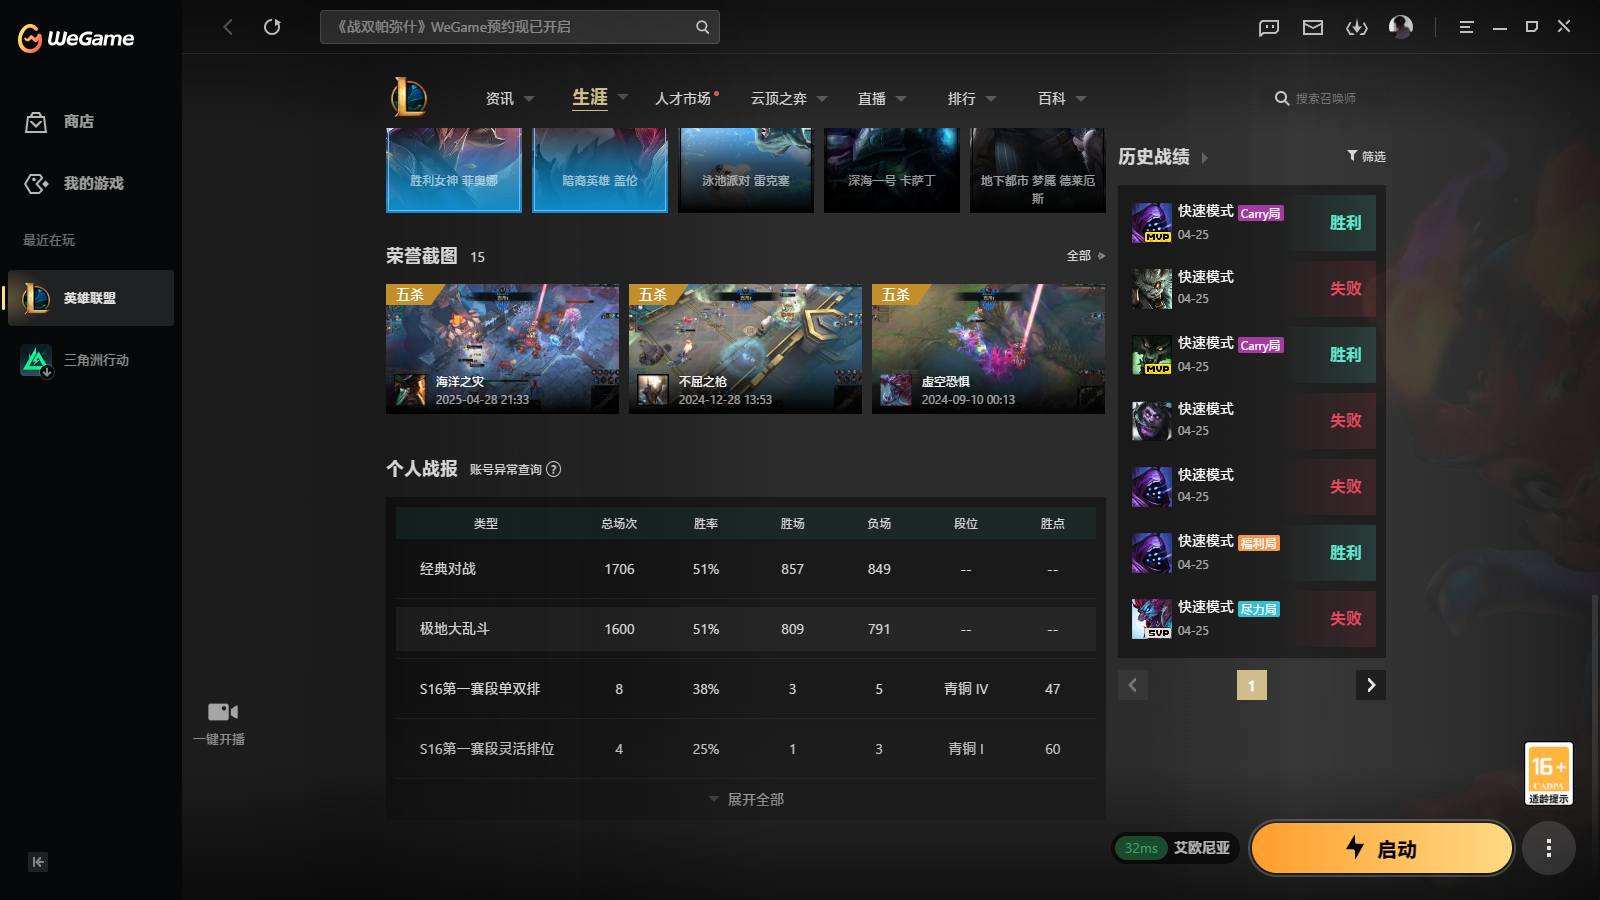Open the download manager icon
The image size is (1600, 900).
click(1357, 27)
